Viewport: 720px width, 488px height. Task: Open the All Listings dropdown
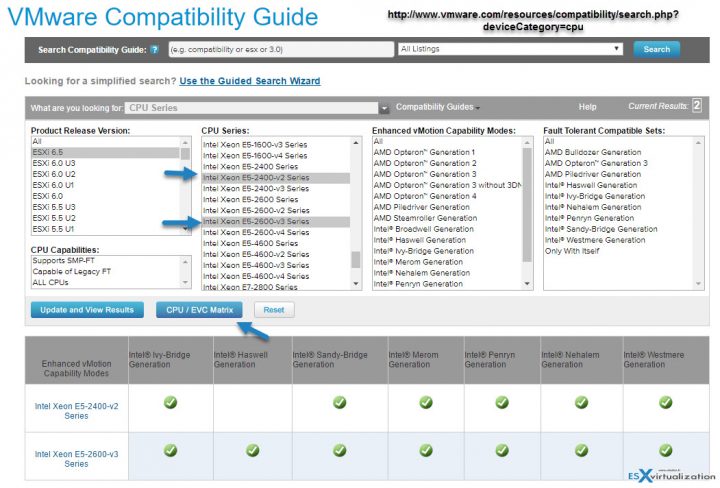click(x=510, y=49)
